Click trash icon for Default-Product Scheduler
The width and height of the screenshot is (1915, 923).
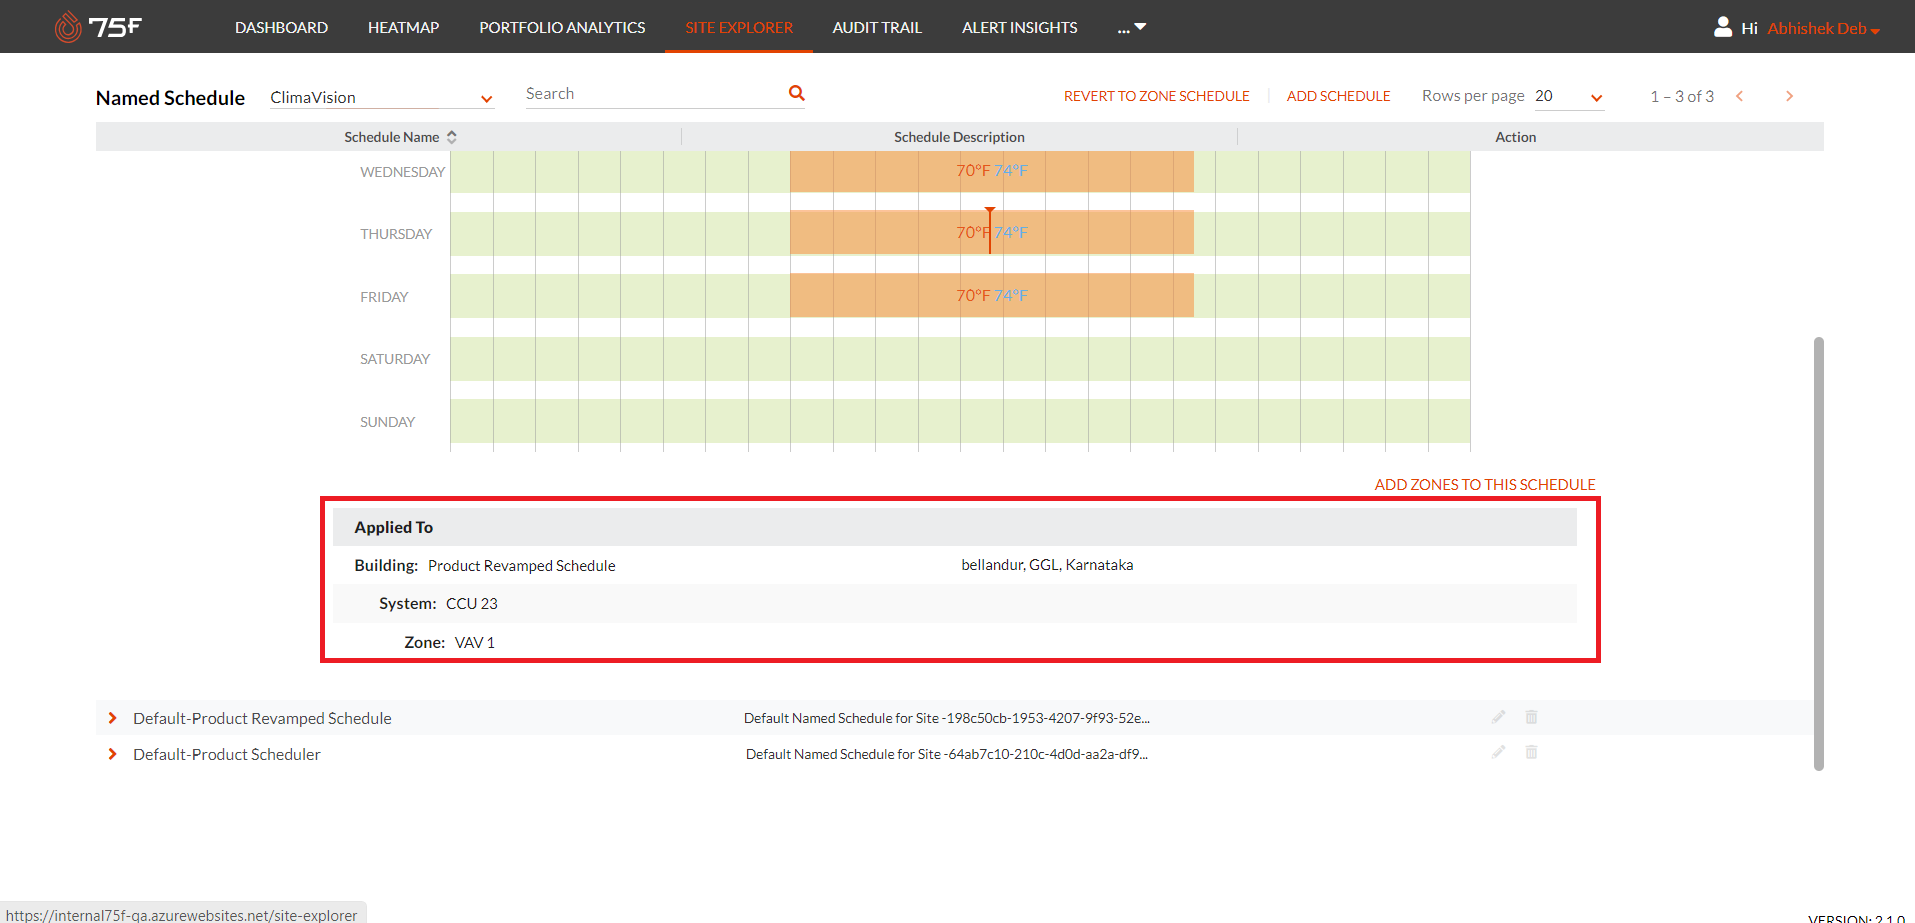pyautogui.click(x=1531, y=752)
